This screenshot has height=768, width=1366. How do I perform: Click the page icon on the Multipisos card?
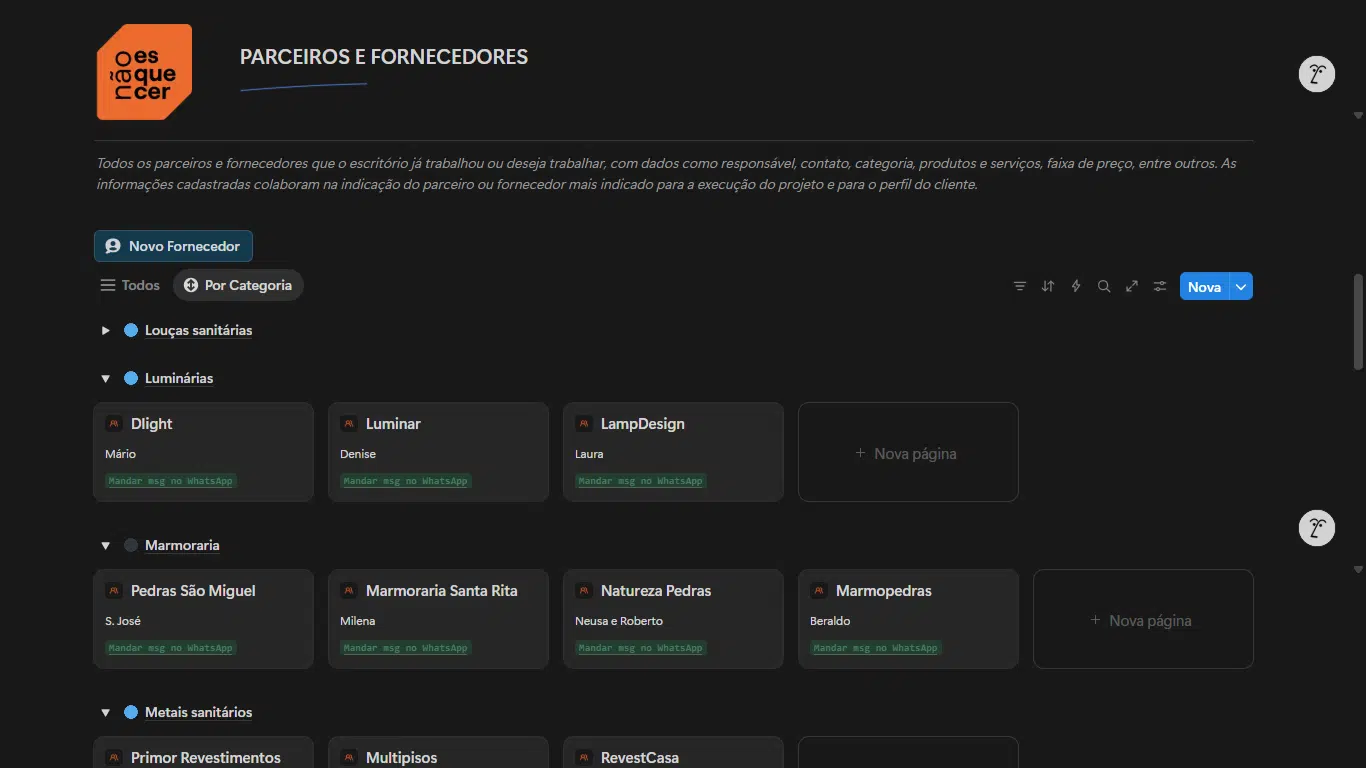tap(349, 758)
